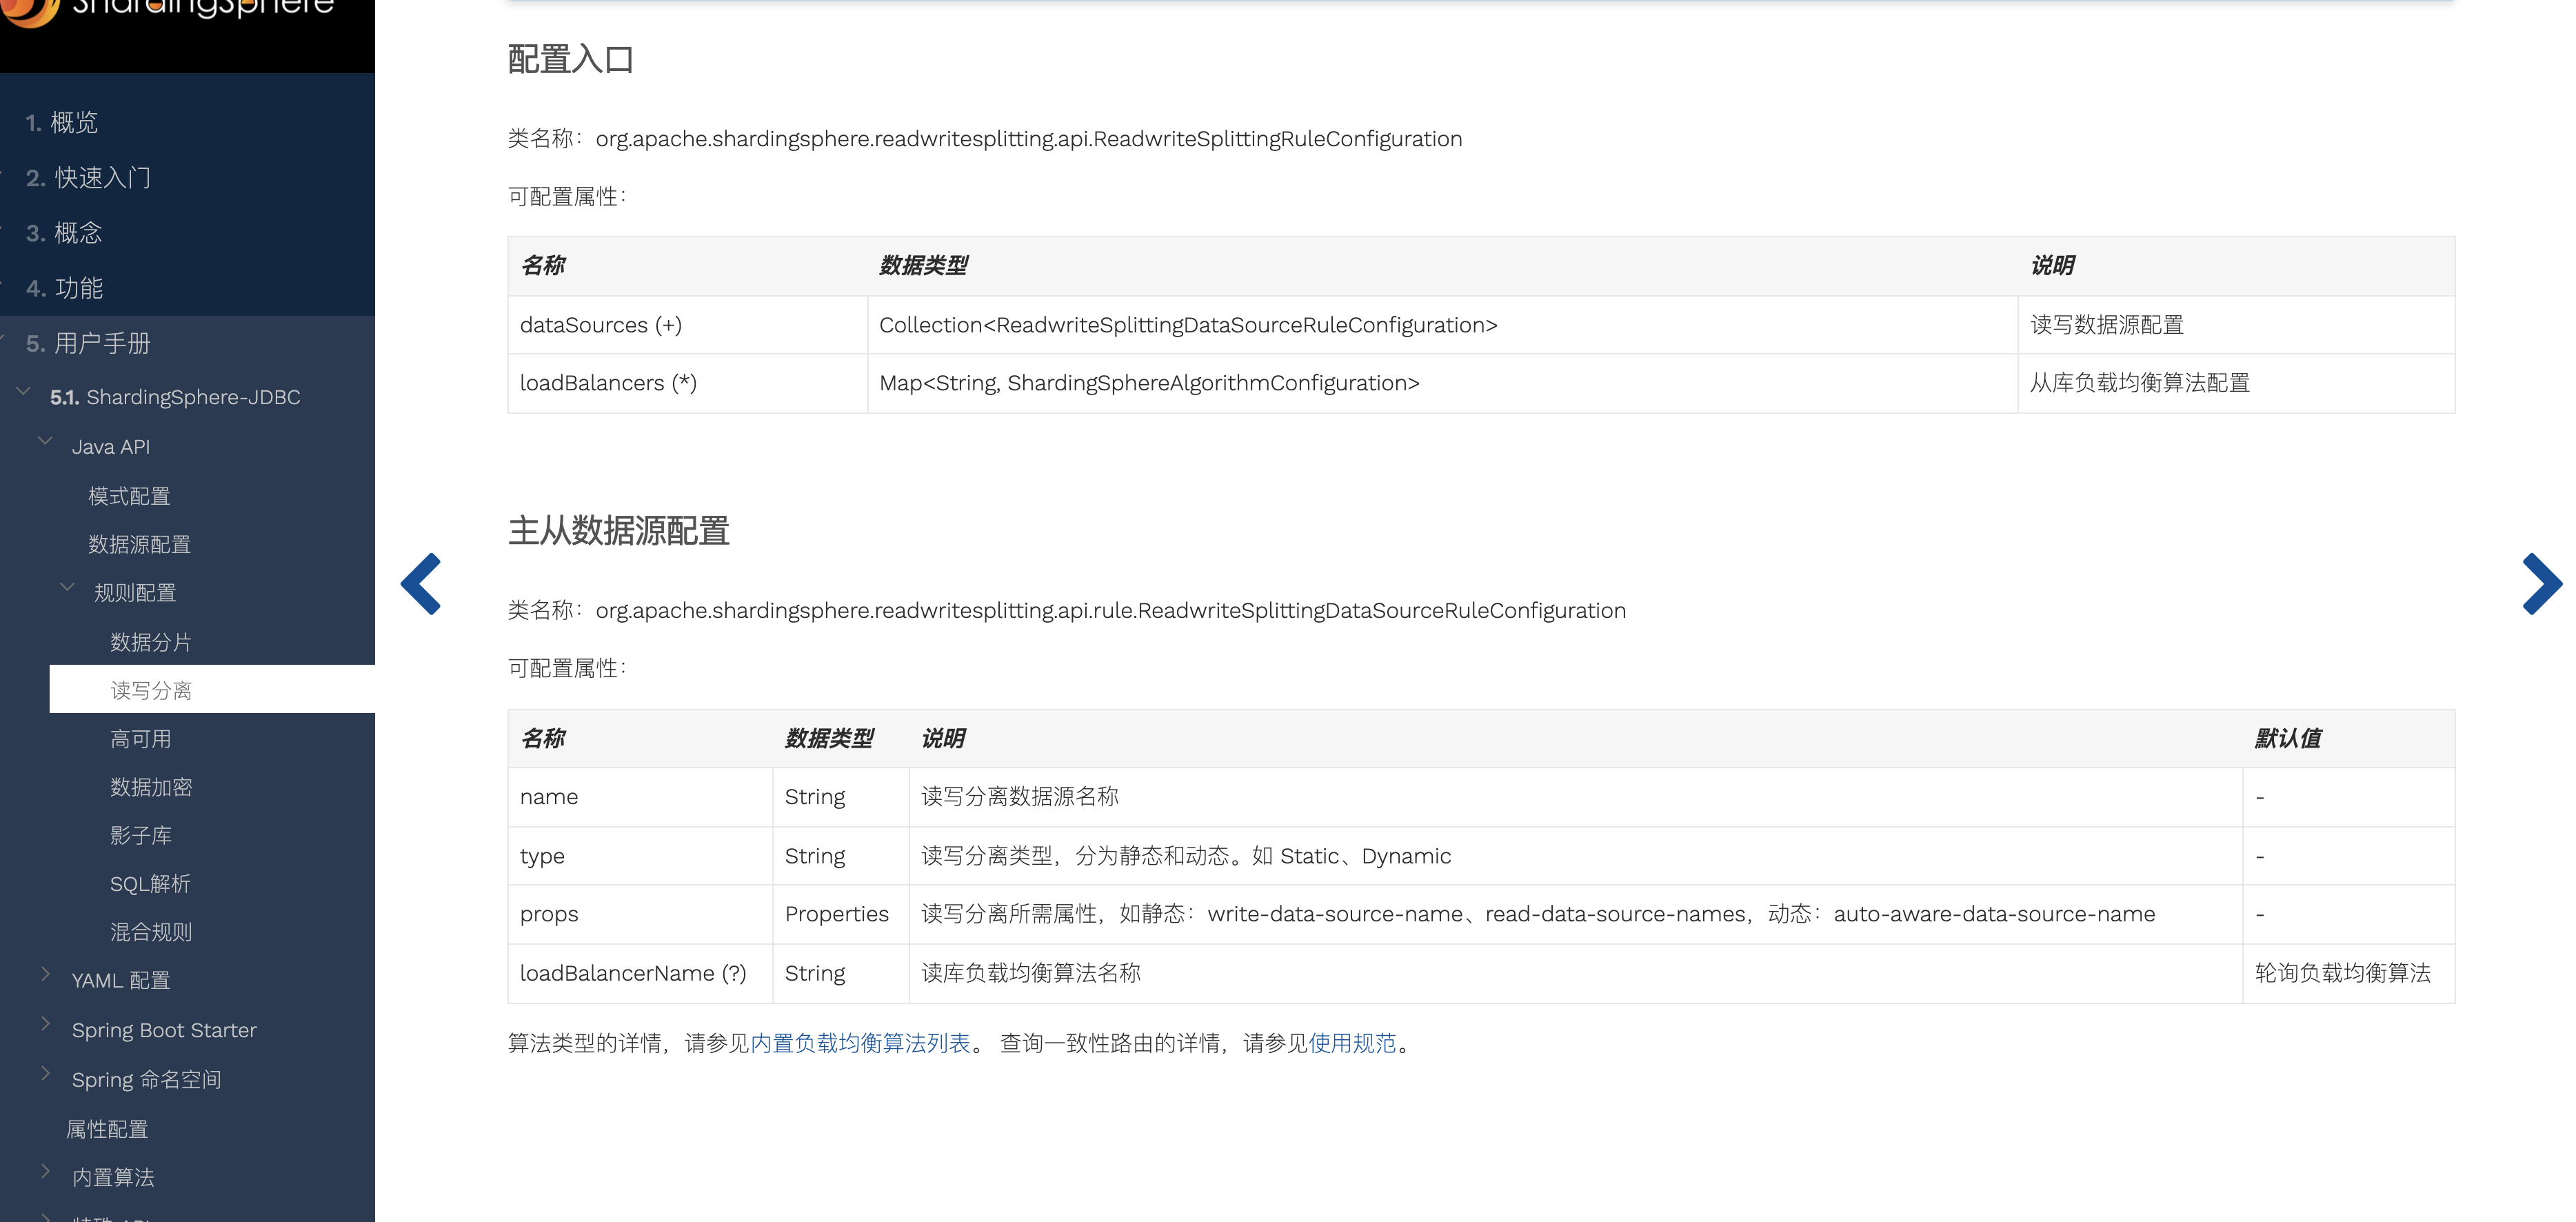Navigate to the SQL解析 page

coord(150,884)
